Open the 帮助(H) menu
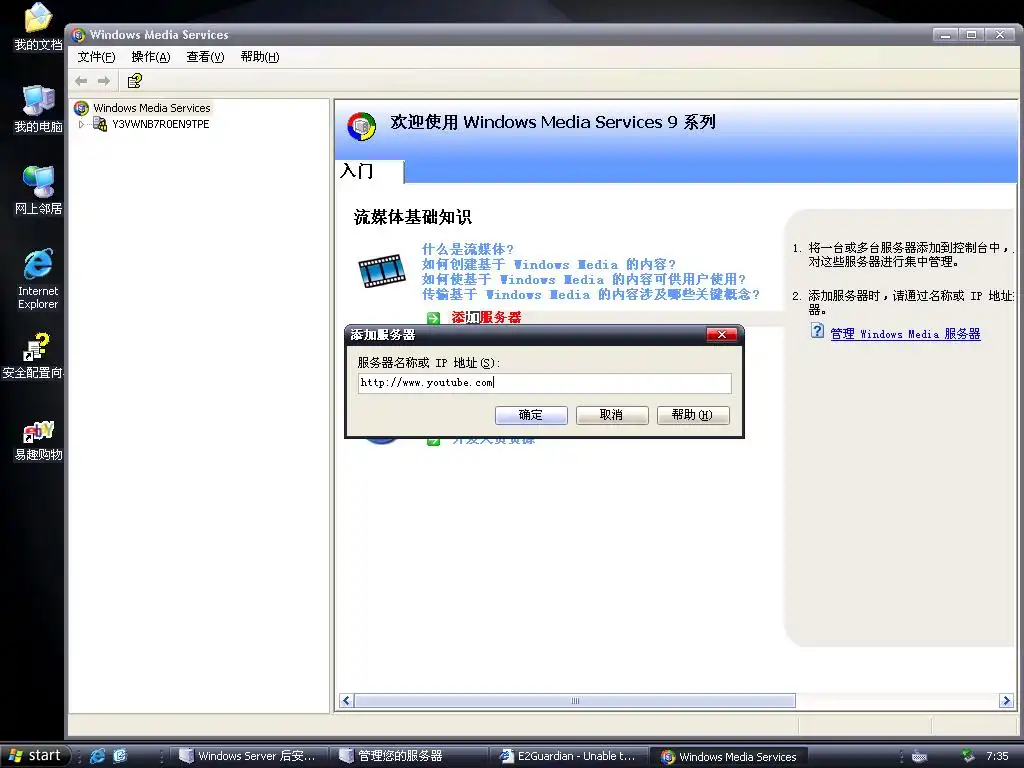This screenshot has height=768, width=1024. (260, 57)
